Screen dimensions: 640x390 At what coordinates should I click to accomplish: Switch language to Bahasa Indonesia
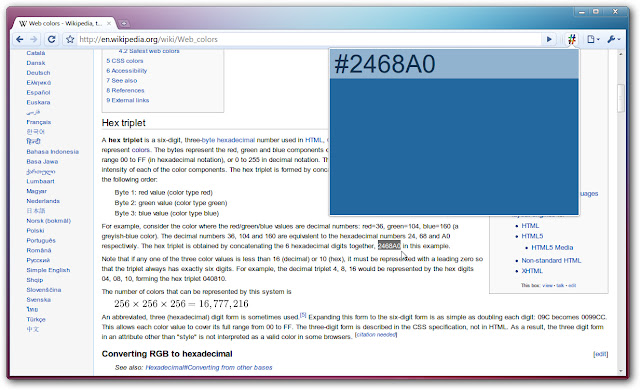coord(53,152)
